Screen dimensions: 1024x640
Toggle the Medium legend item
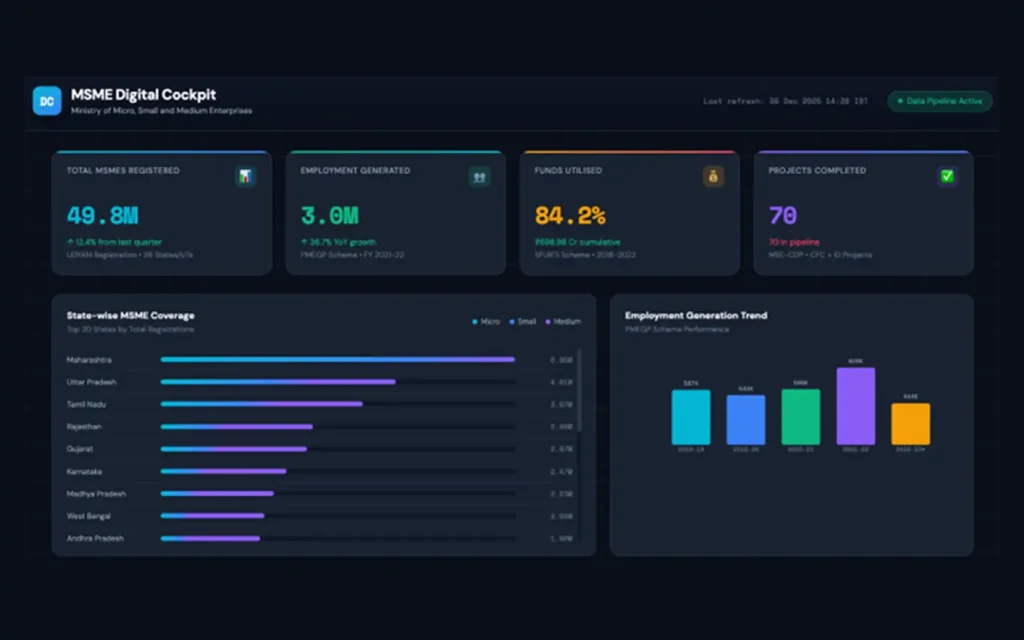562,322
